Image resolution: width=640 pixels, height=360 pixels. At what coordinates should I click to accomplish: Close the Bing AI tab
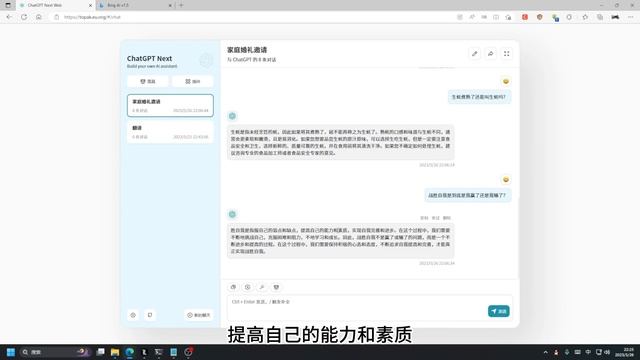tap(170, 5)
